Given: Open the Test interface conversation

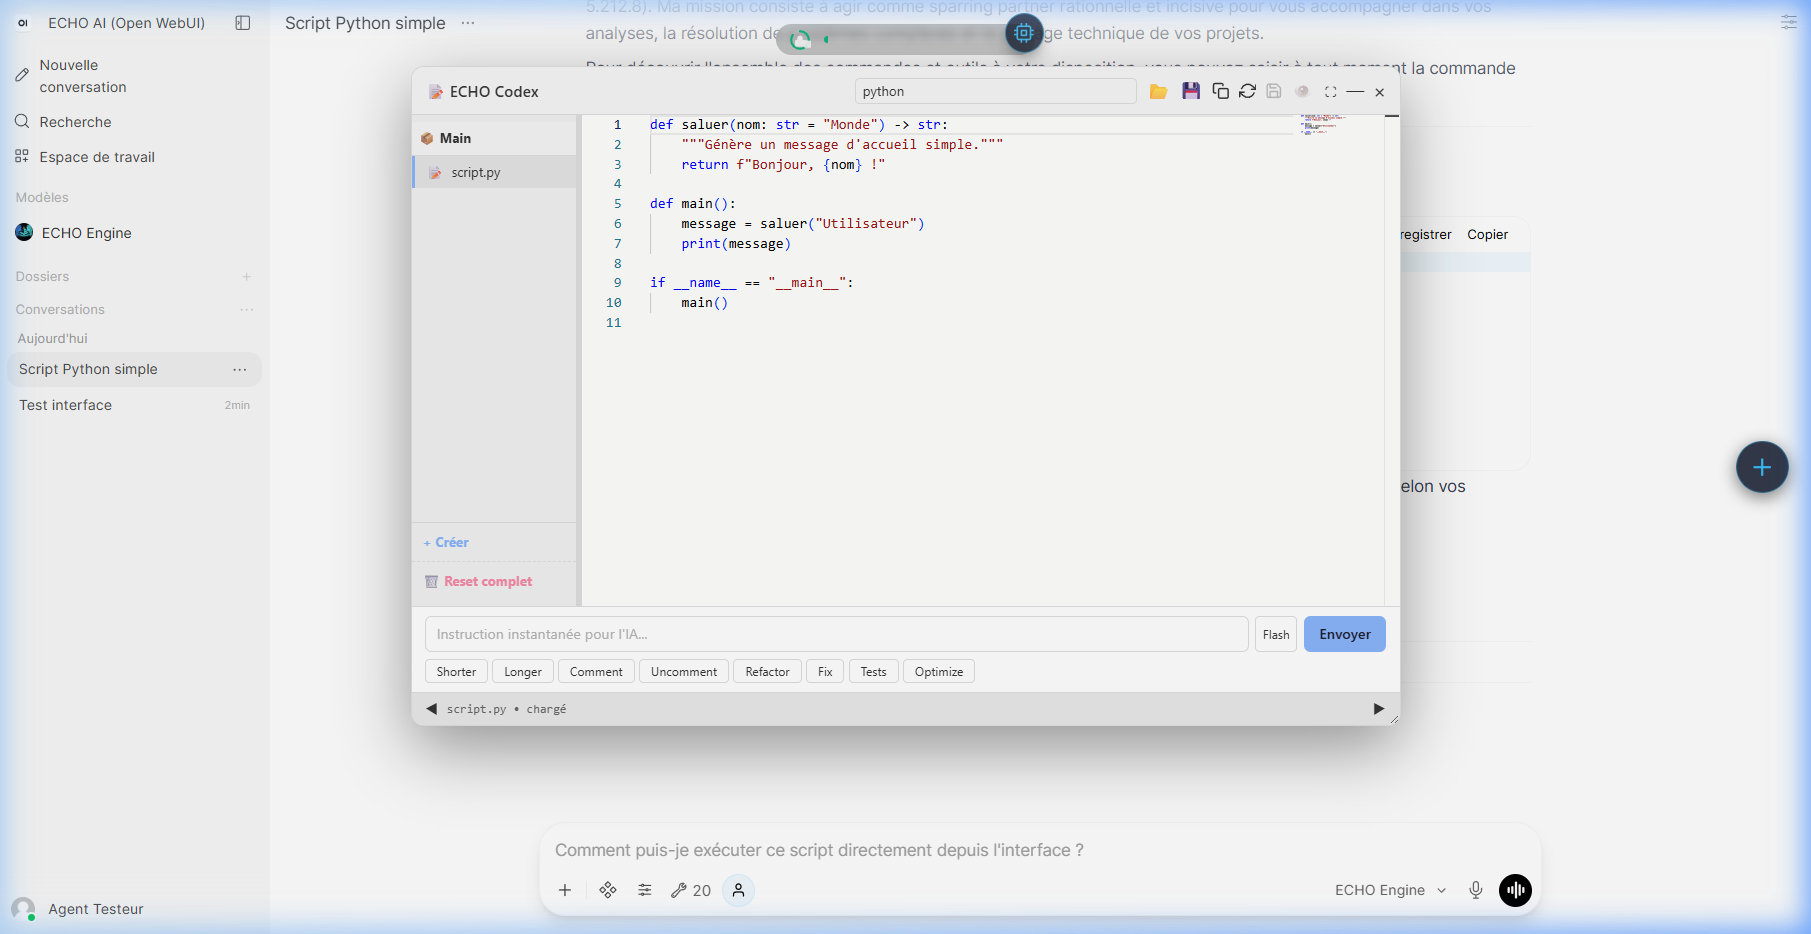Looking at the screenshot, I should click(134, 405).
